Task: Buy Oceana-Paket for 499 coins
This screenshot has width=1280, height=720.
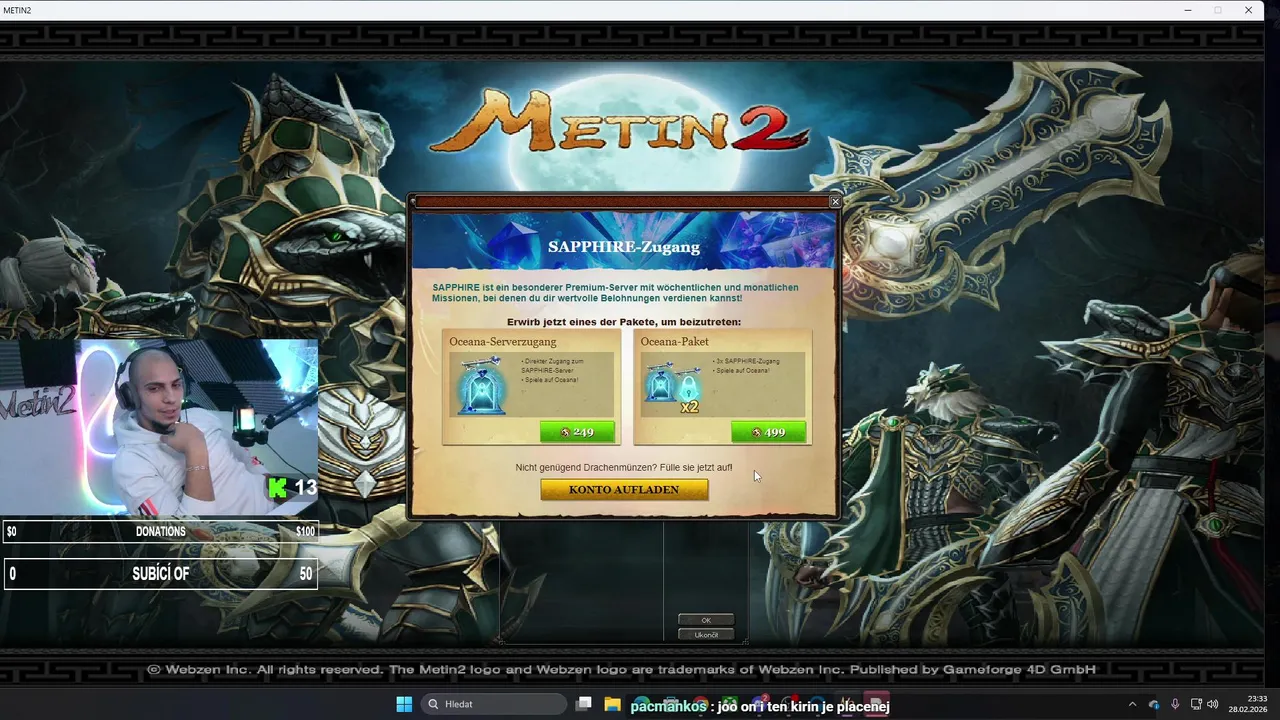Action: pyautogui.click(x=768, y=432)
